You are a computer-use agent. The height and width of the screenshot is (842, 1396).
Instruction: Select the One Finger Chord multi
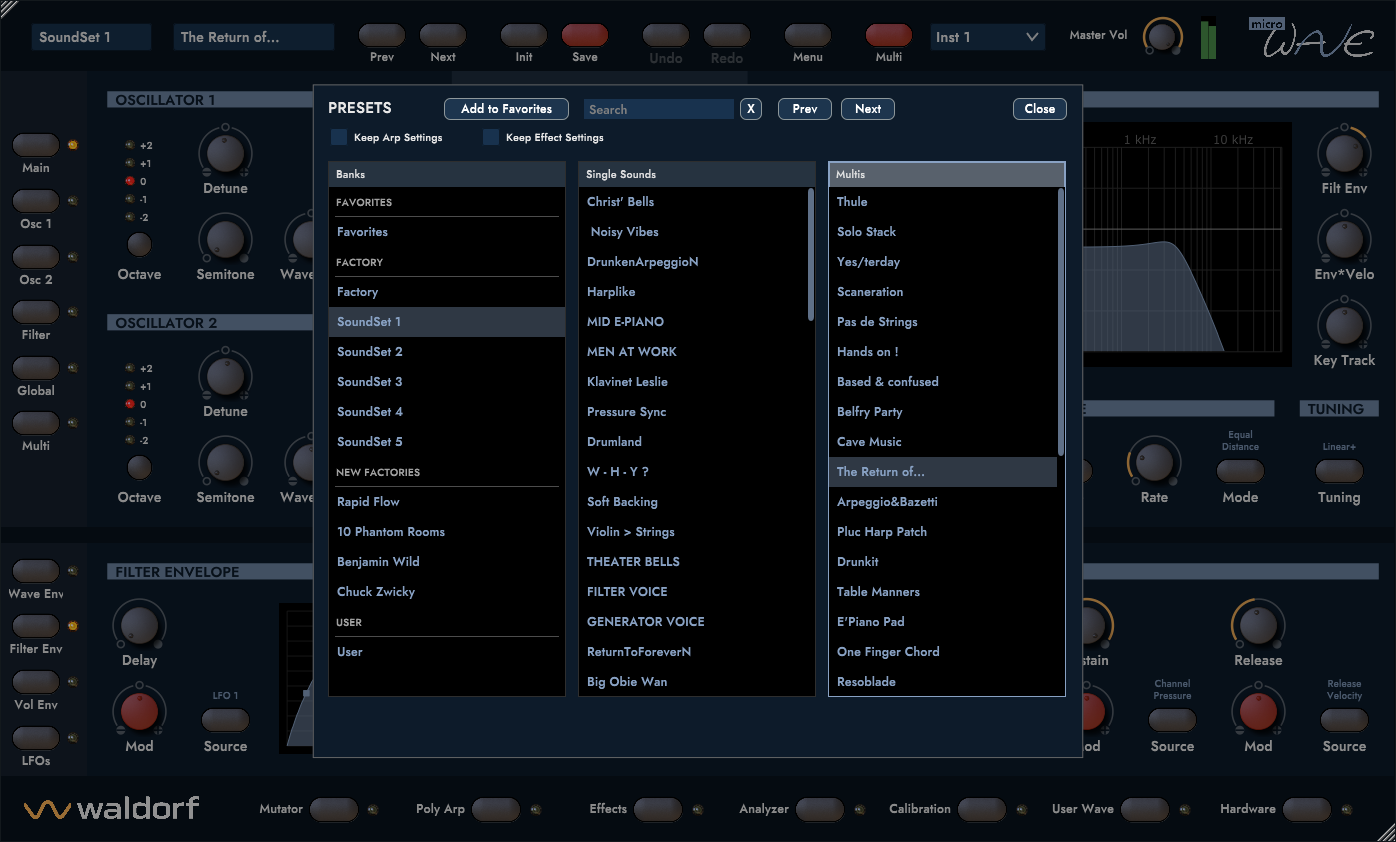point(943,652)
